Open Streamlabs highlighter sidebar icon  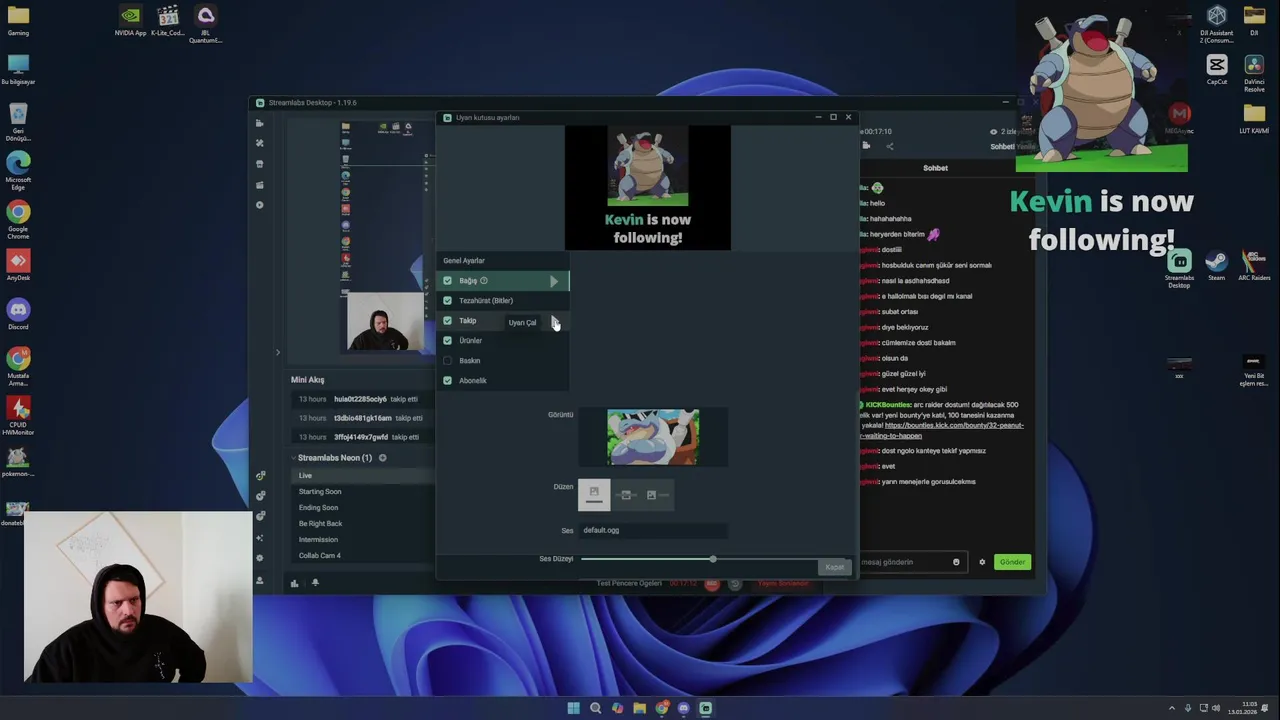[260, 185]
